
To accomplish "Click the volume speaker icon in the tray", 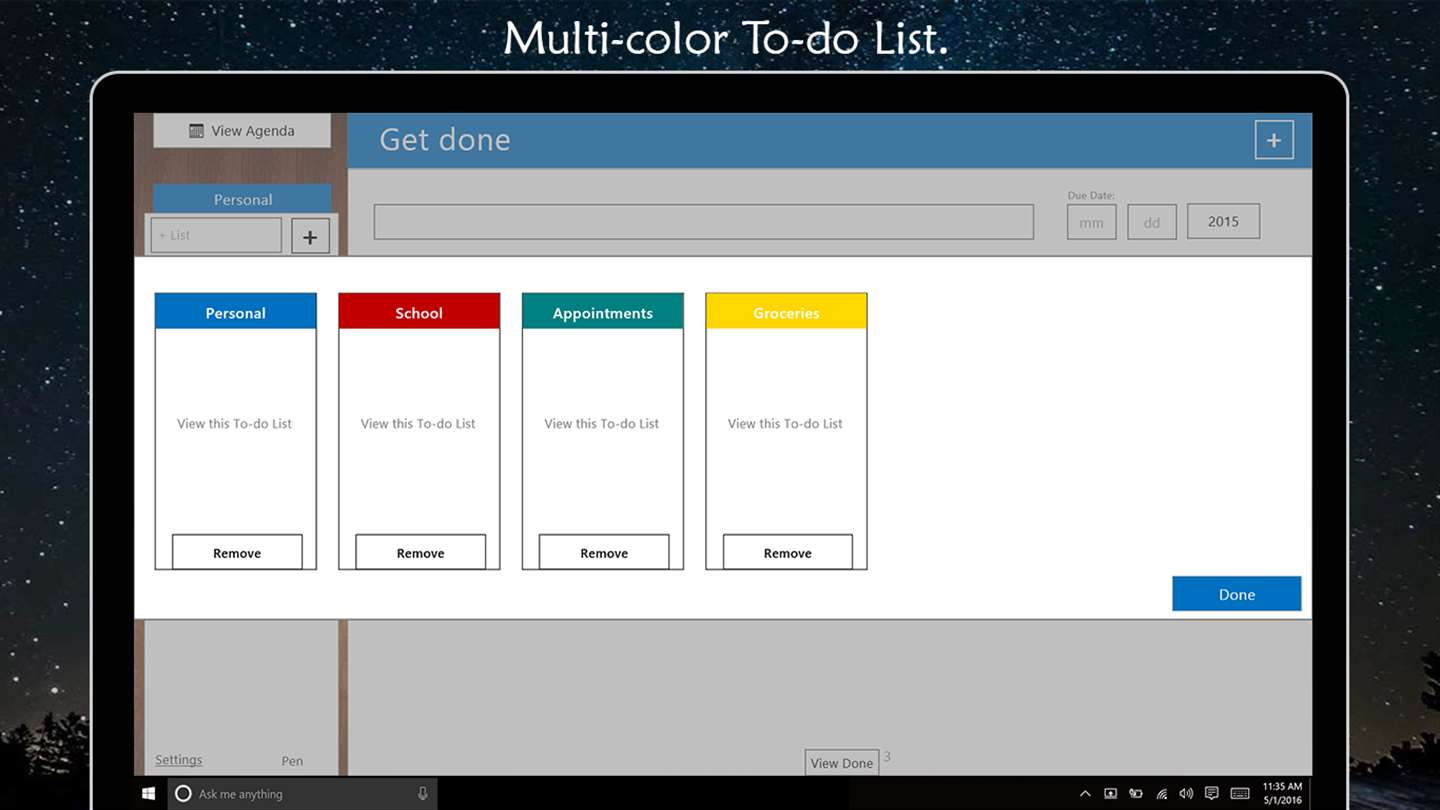I will click(1186, 793).
